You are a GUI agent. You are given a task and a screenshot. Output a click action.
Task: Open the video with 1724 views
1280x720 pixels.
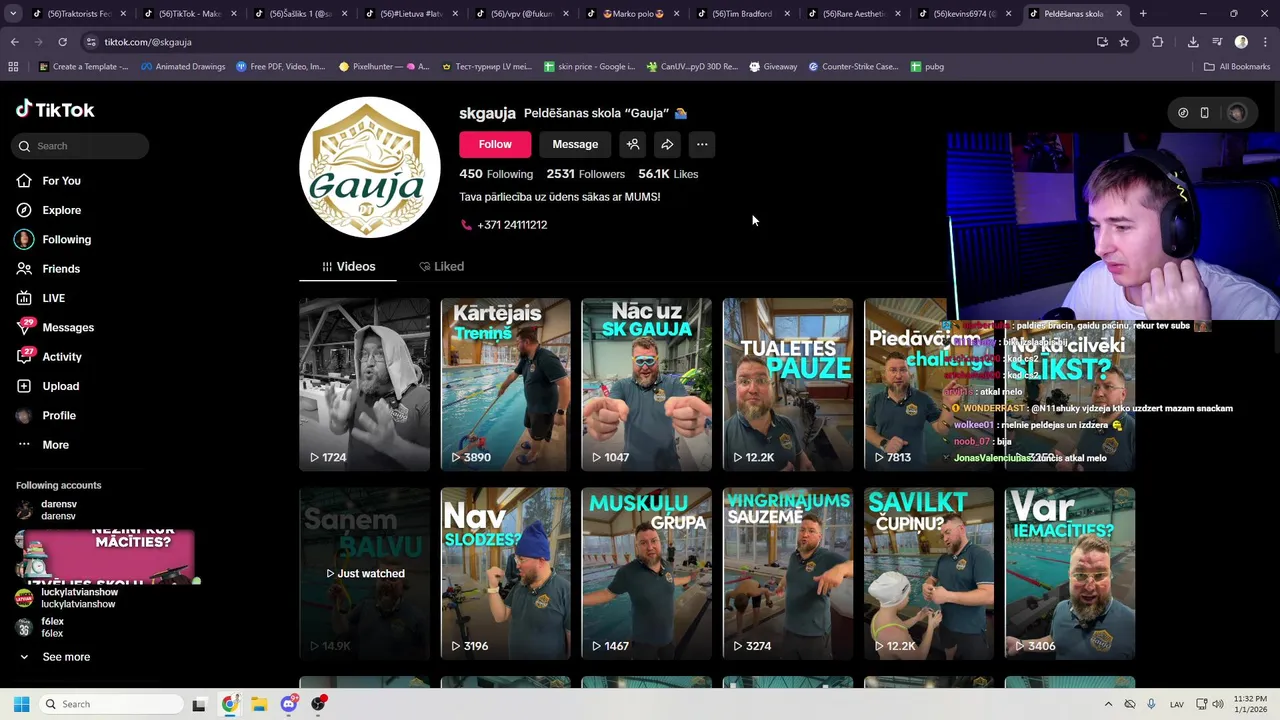364,384
